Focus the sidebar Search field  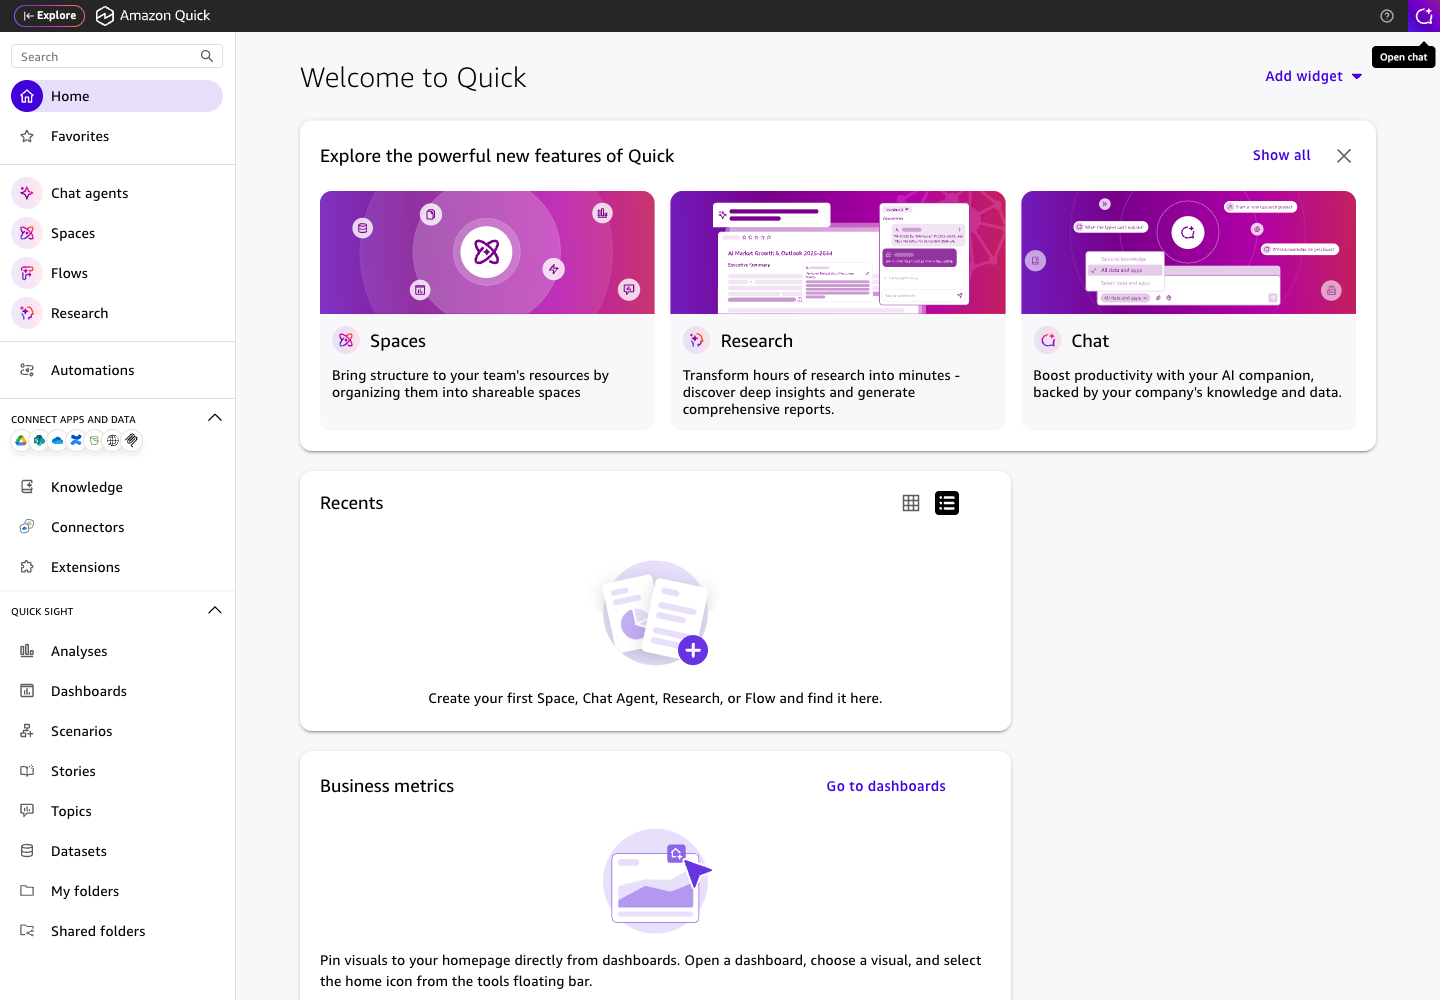click(x=117, y=56)
